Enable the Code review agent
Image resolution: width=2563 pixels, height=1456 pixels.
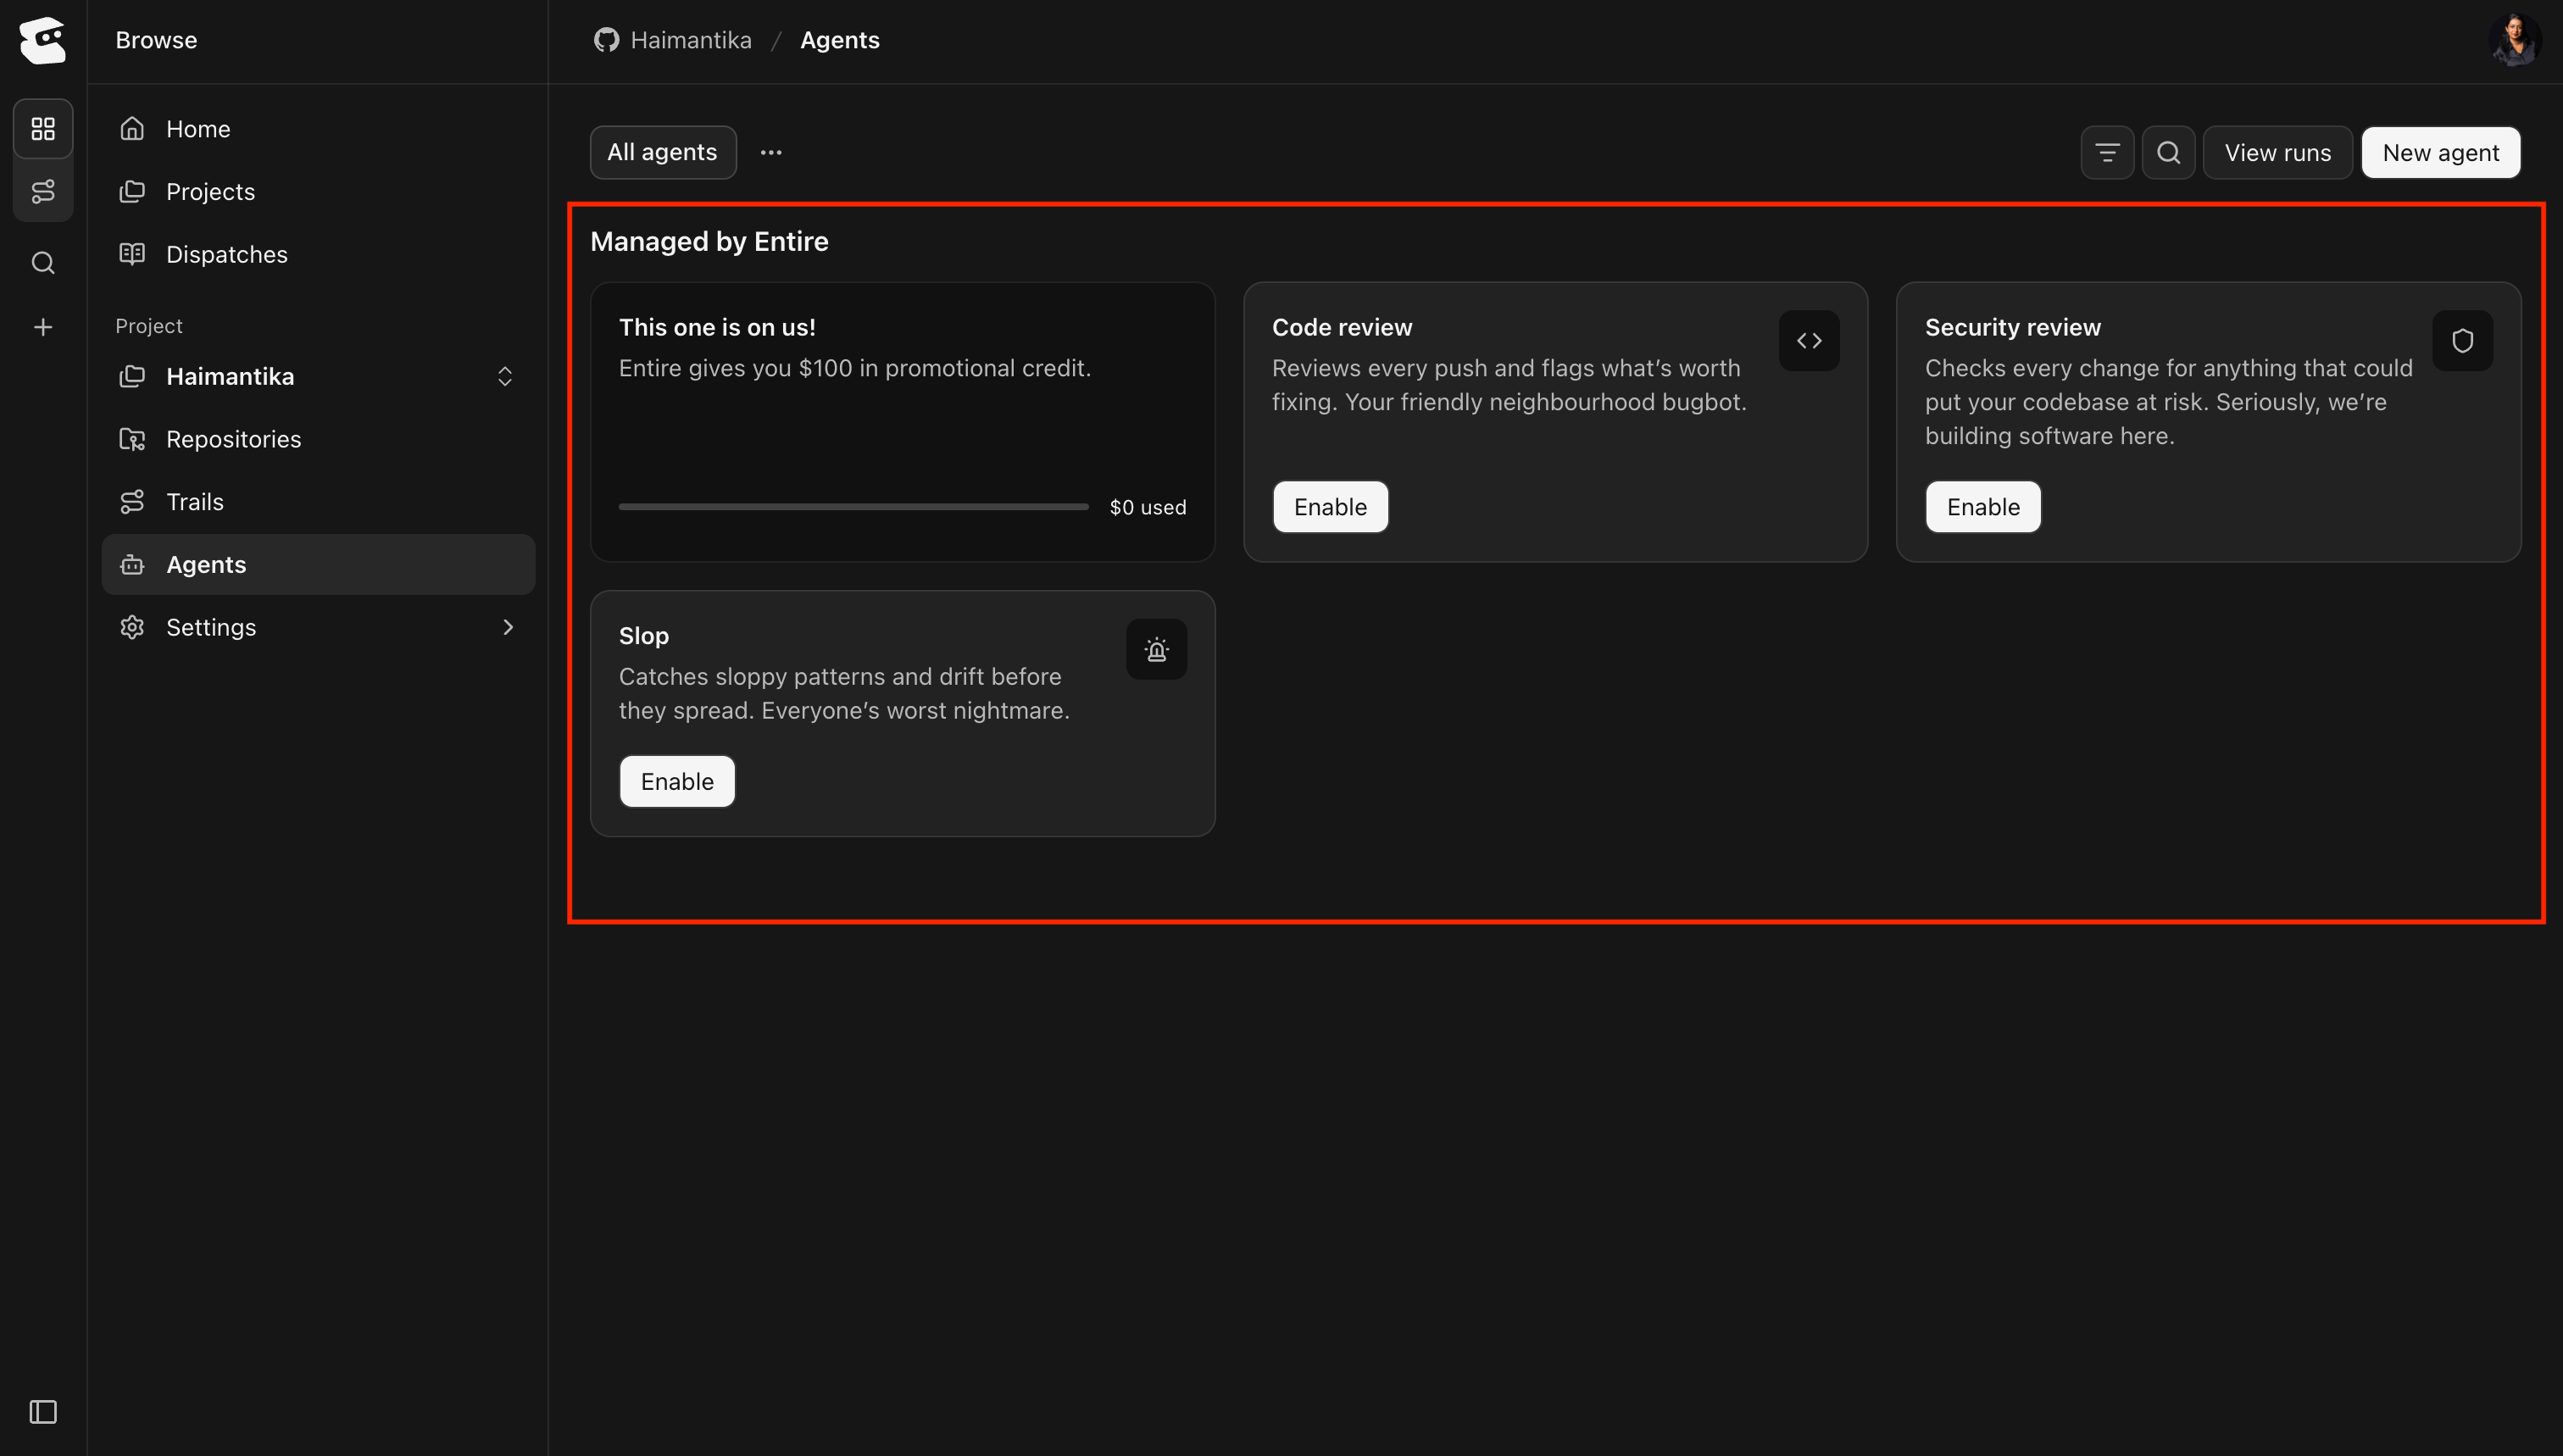[1330, 507]
